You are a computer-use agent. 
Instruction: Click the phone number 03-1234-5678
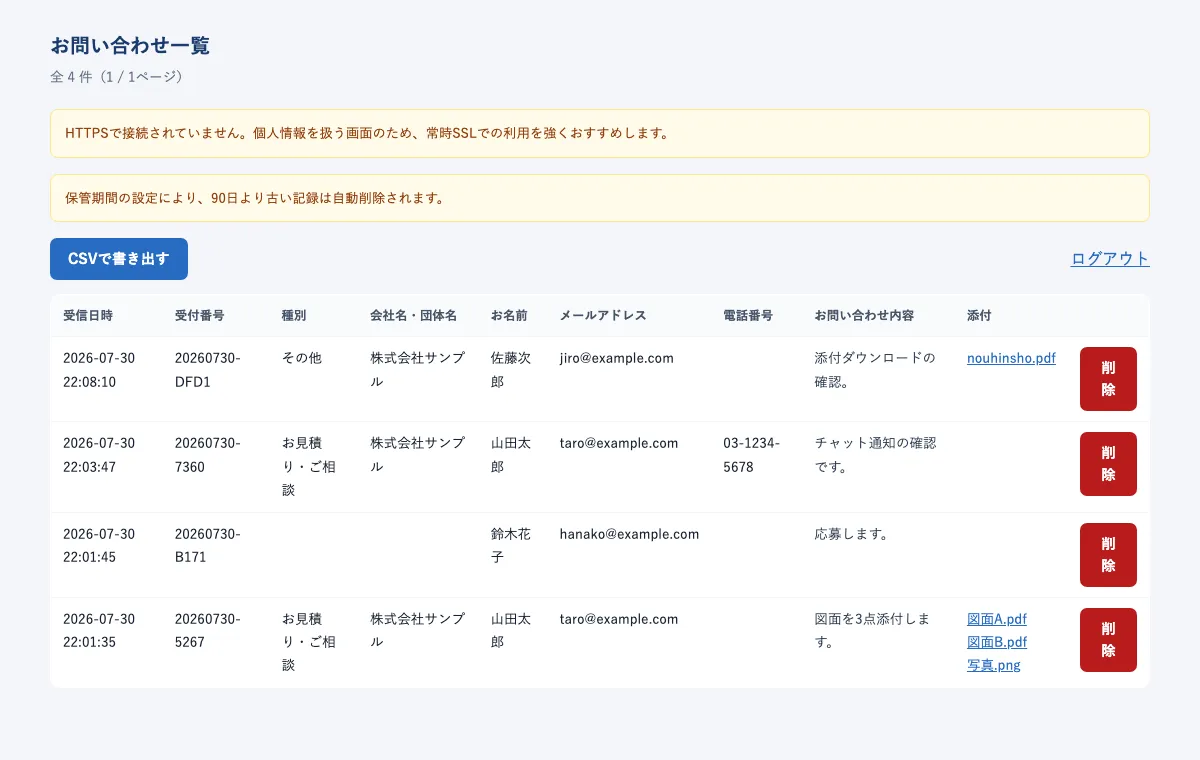(752, 455)
